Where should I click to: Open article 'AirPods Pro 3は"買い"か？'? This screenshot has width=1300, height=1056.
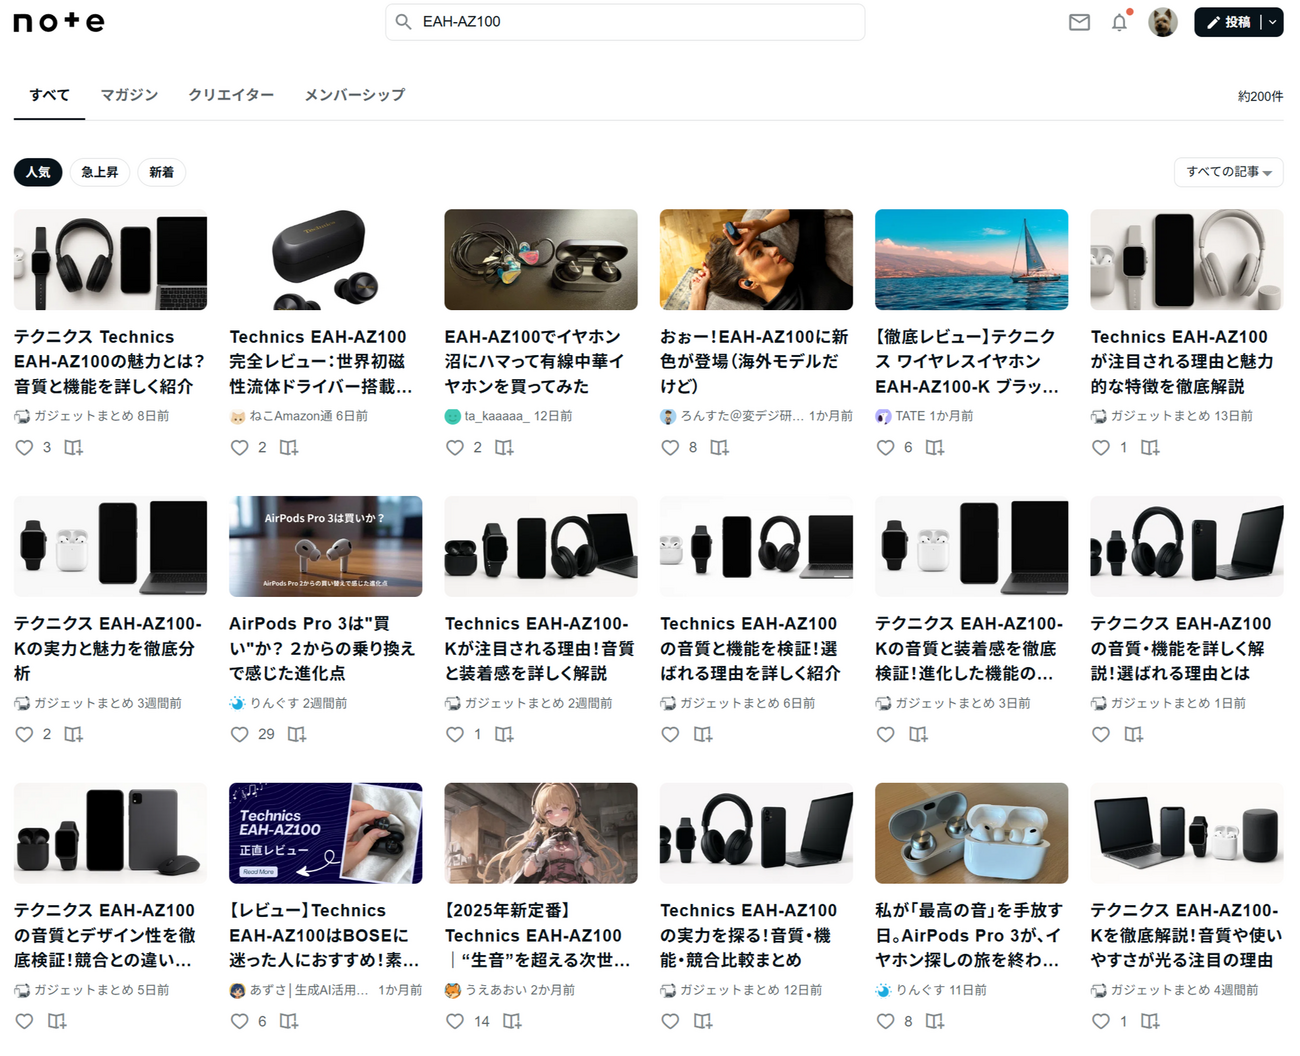click(x=324, y=649)
